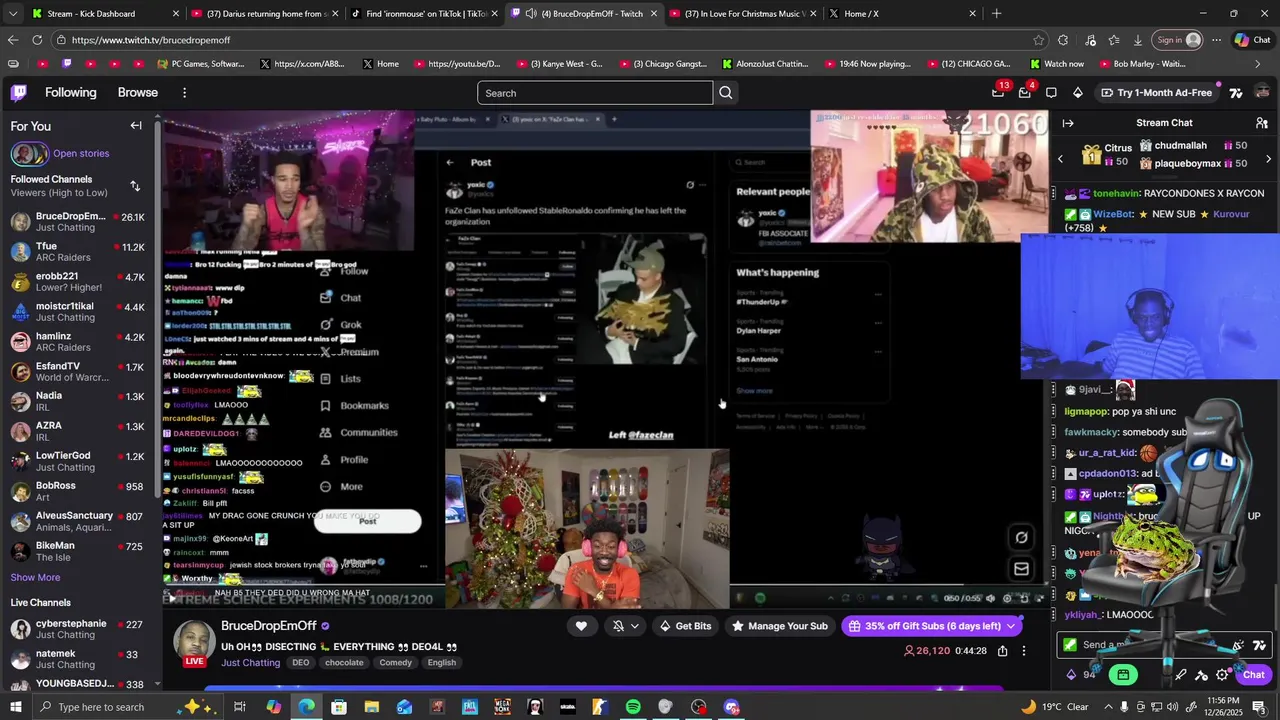Expand Show More followed channels
This screenshot has width=1280, height=720.
35,577
